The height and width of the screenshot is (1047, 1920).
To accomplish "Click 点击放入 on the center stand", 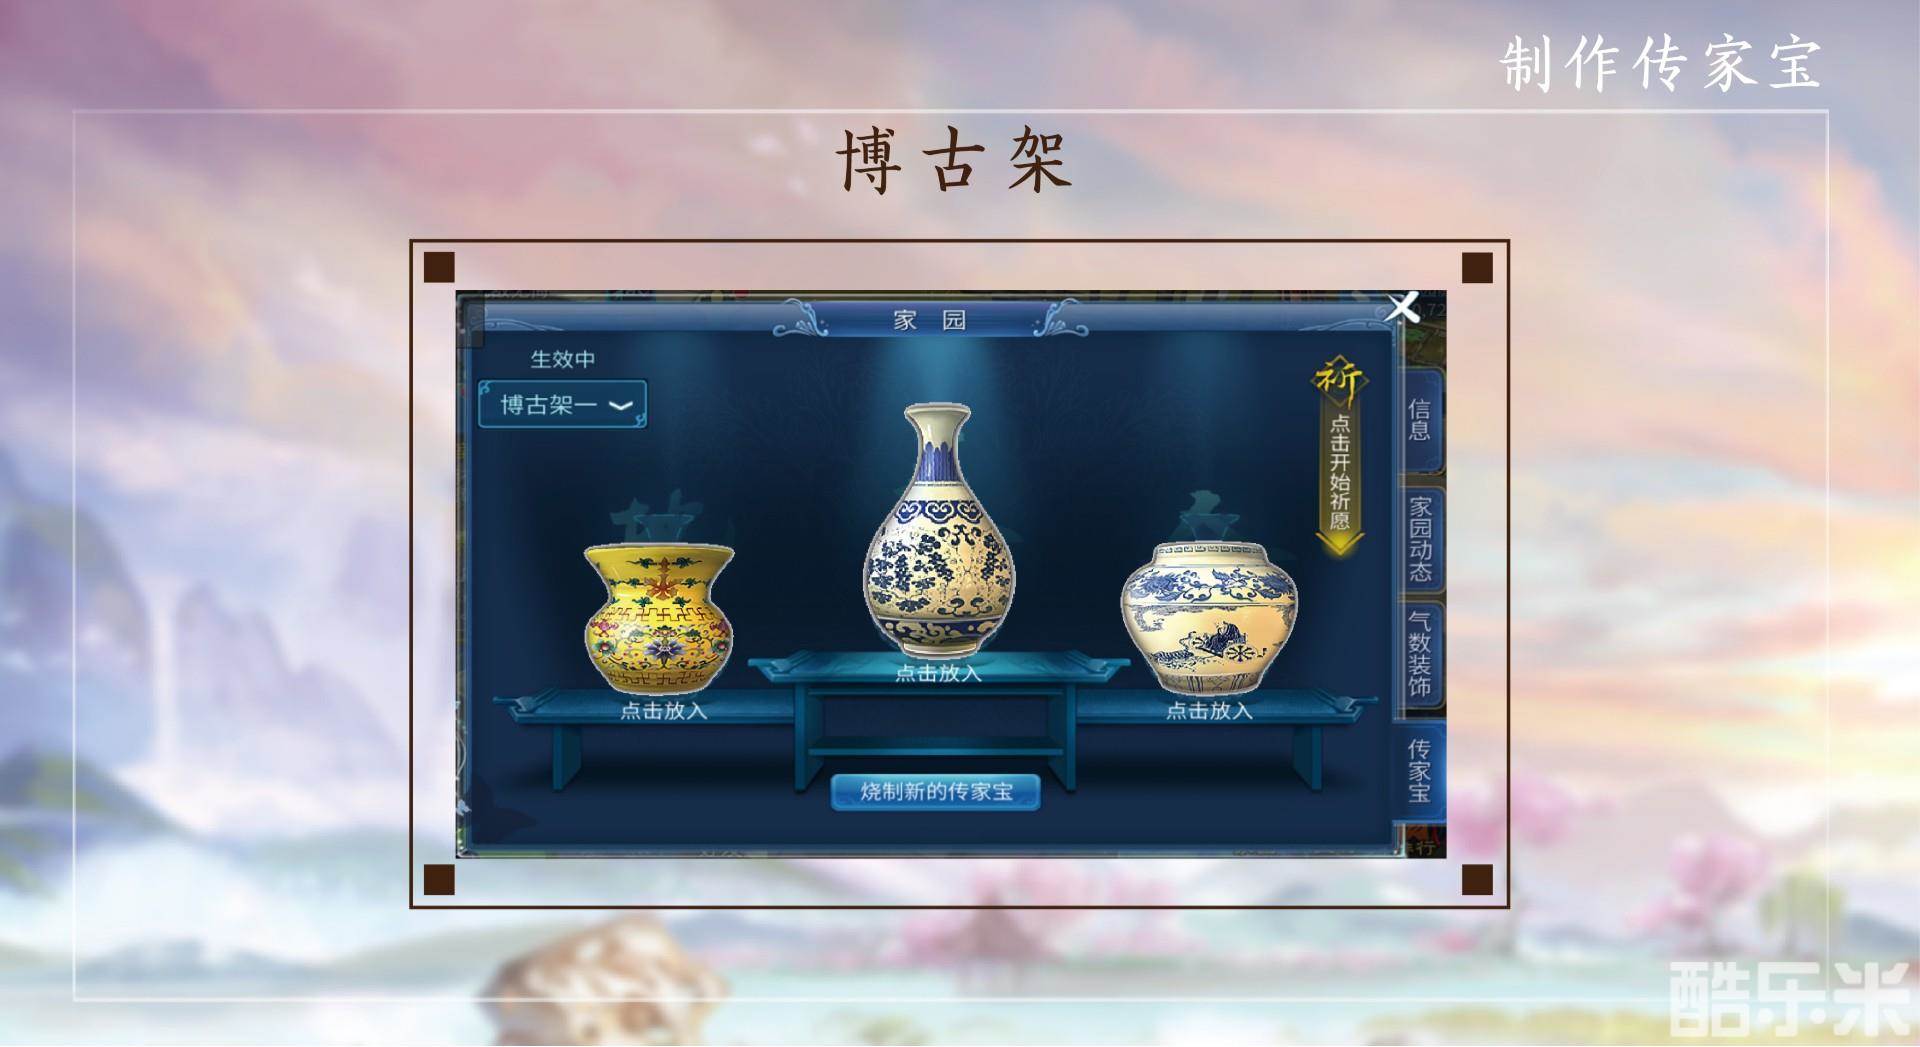I will coord(938,673).
